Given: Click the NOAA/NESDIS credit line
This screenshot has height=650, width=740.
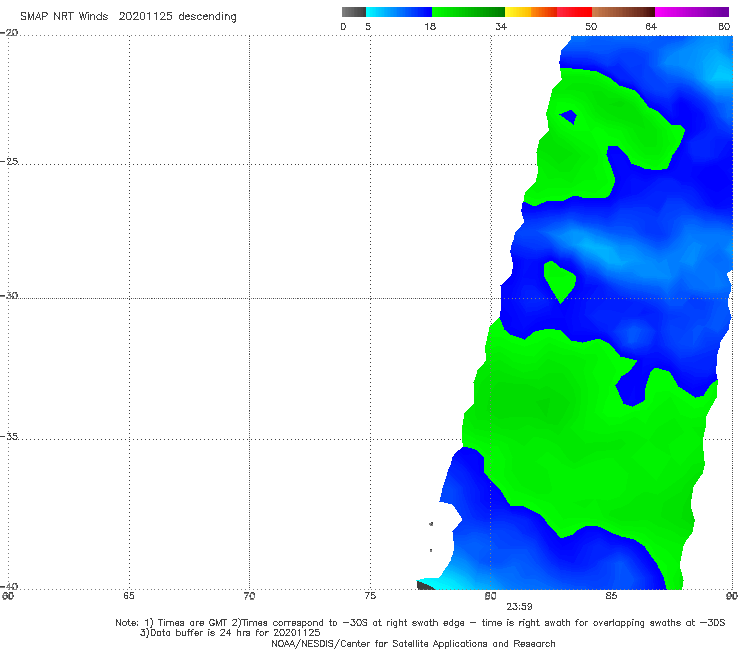Looking at the screenshot, I should (413, 644).
